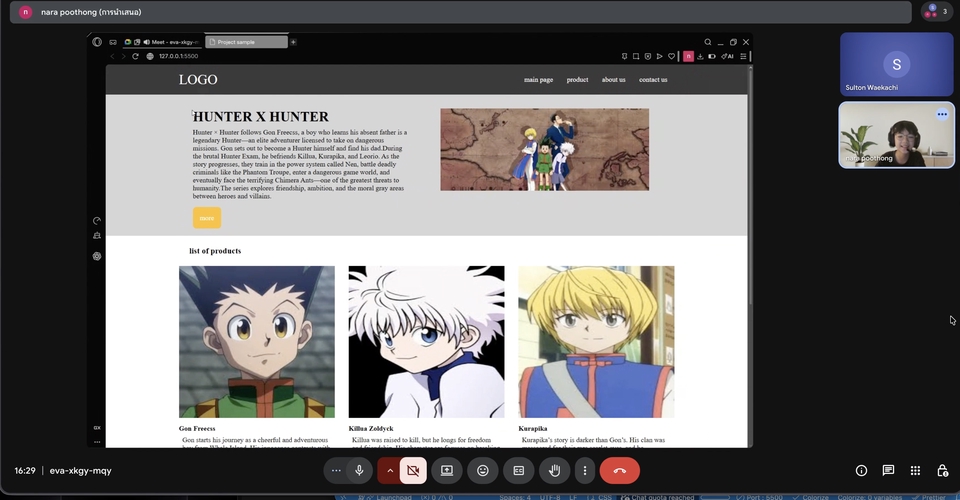Open the Aria AI button

coord(727,56)
